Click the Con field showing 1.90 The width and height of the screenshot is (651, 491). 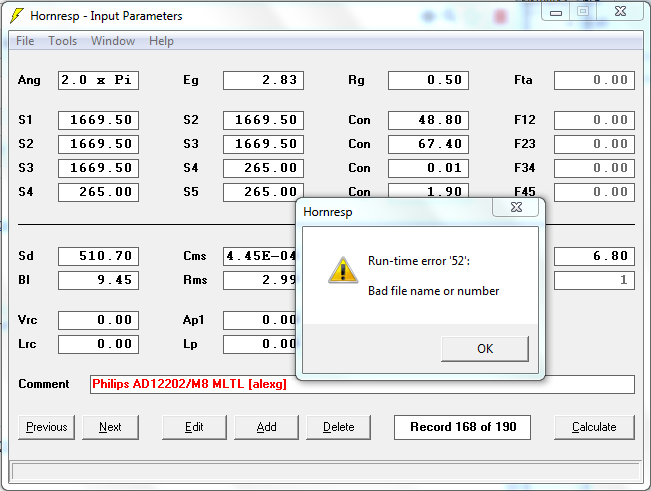coord(428,191)
